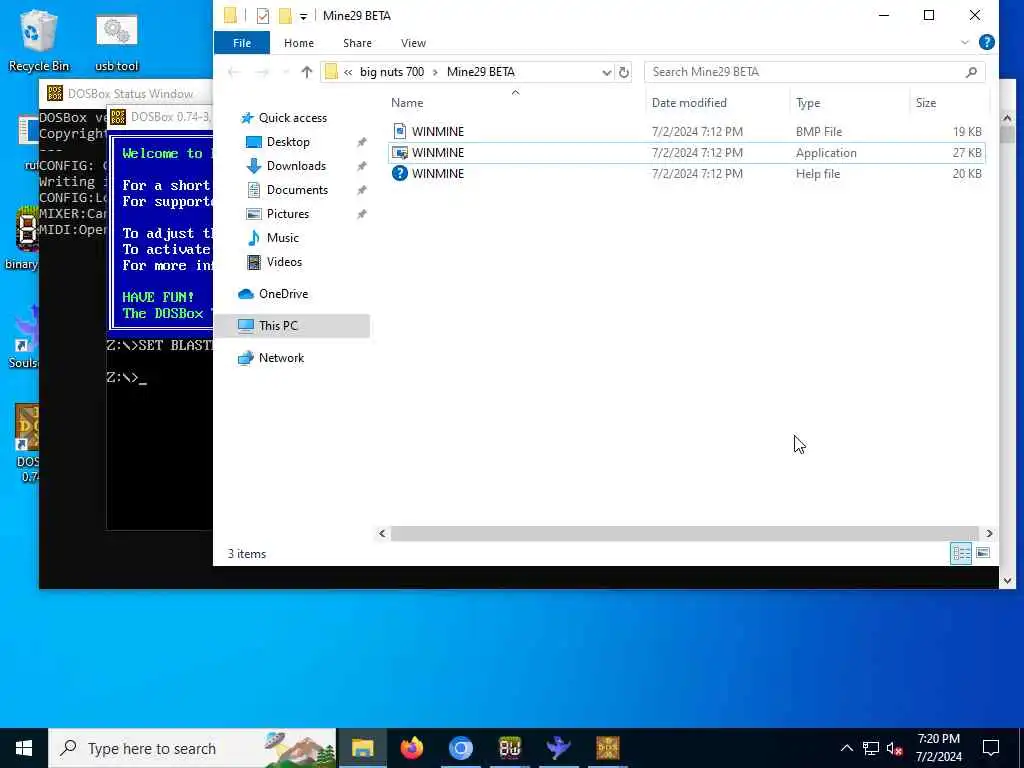Screen dimensions: 1024x768
Task: Open the Windows Start menu
Action: pyautogui.click(x=24, y=748)
